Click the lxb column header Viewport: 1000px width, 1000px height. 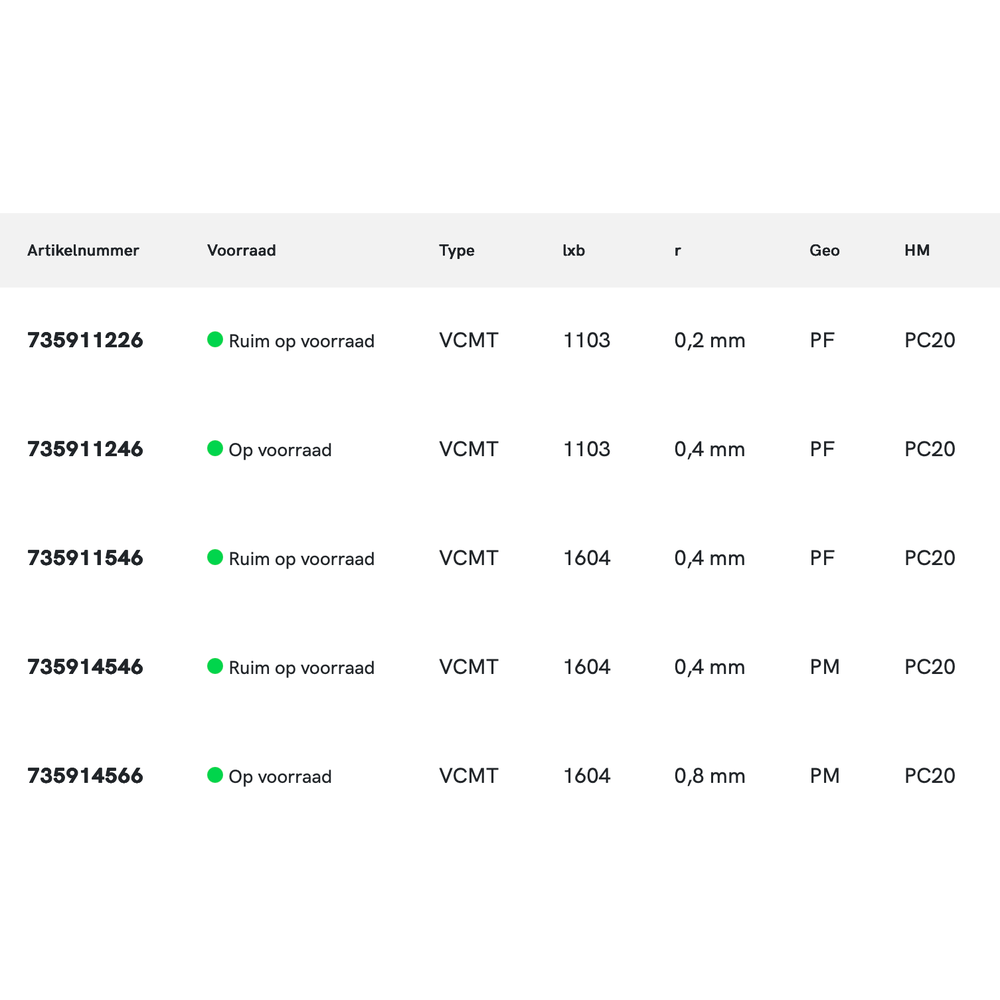(574, 250)
